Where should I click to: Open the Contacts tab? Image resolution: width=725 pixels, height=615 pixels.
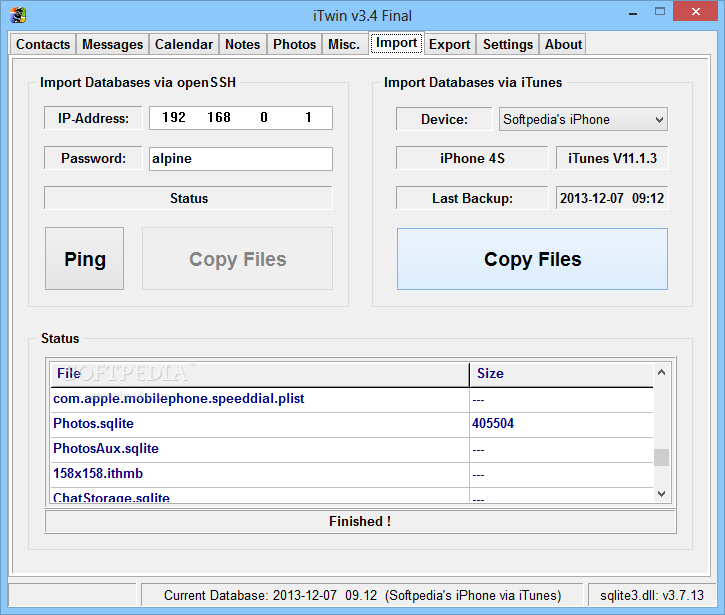point(43,44)
